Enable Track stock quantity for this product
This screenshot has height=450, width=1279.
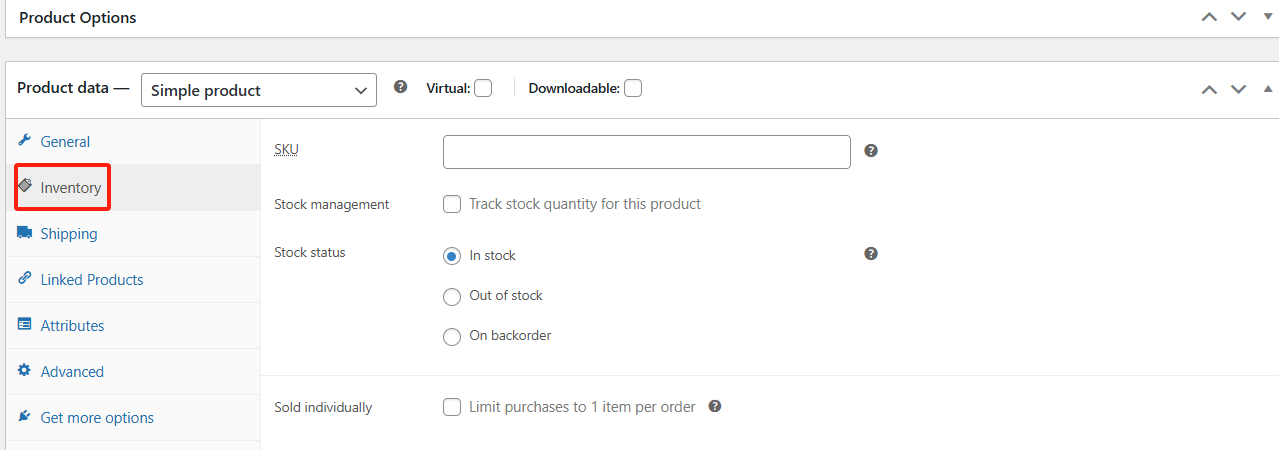(x=452, y=204)
